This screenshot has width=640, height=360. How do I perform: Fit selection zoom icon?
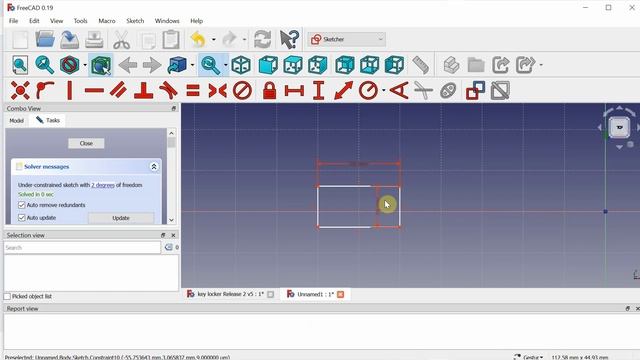pyautogui.click(x=44, y=65)
